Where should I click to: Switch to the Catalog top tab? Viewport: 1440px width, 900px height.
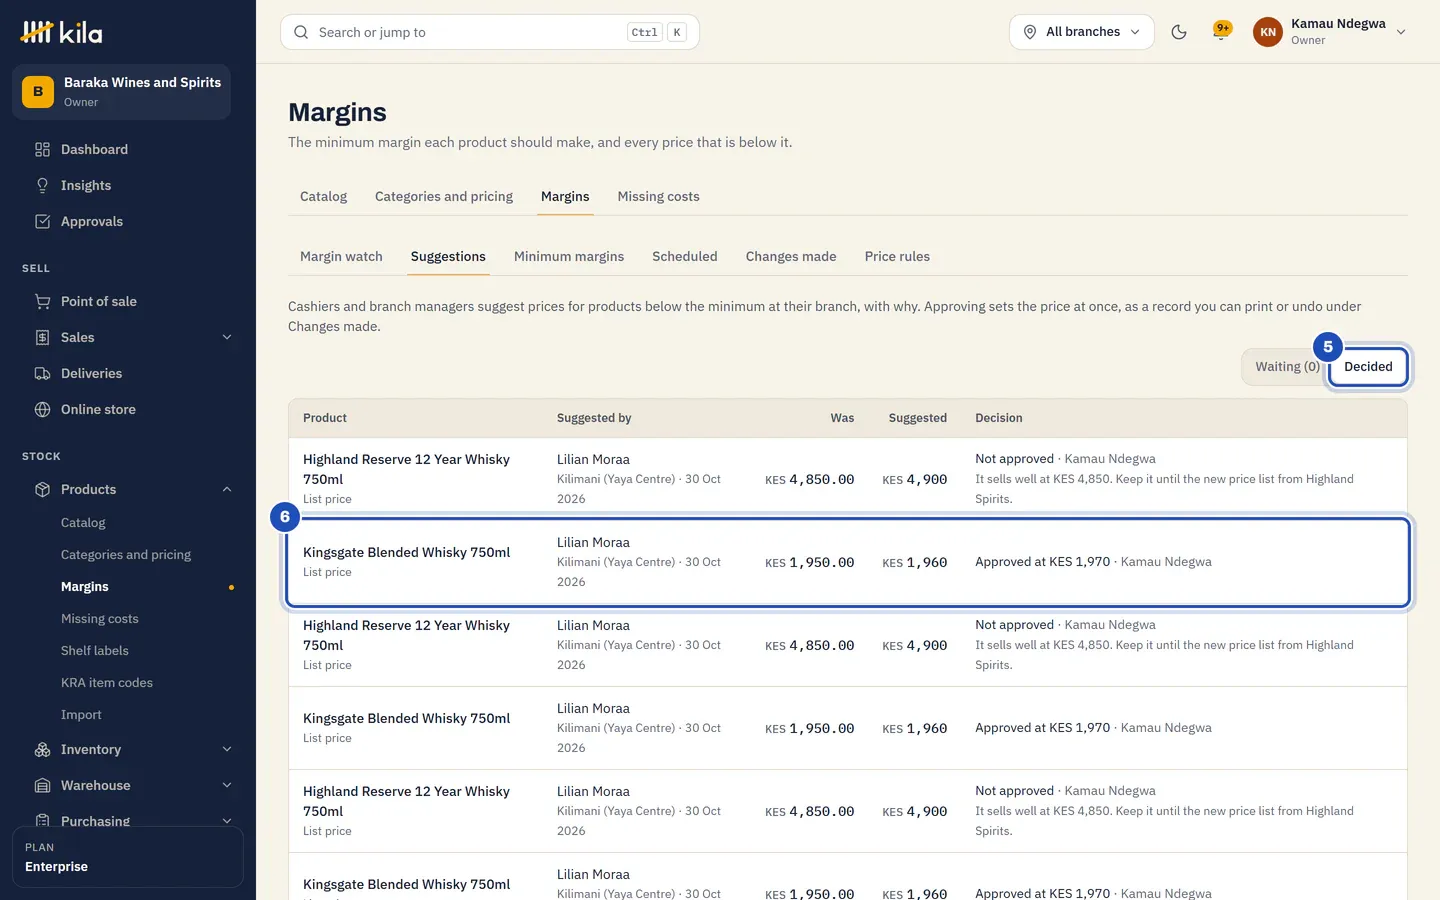323,197
